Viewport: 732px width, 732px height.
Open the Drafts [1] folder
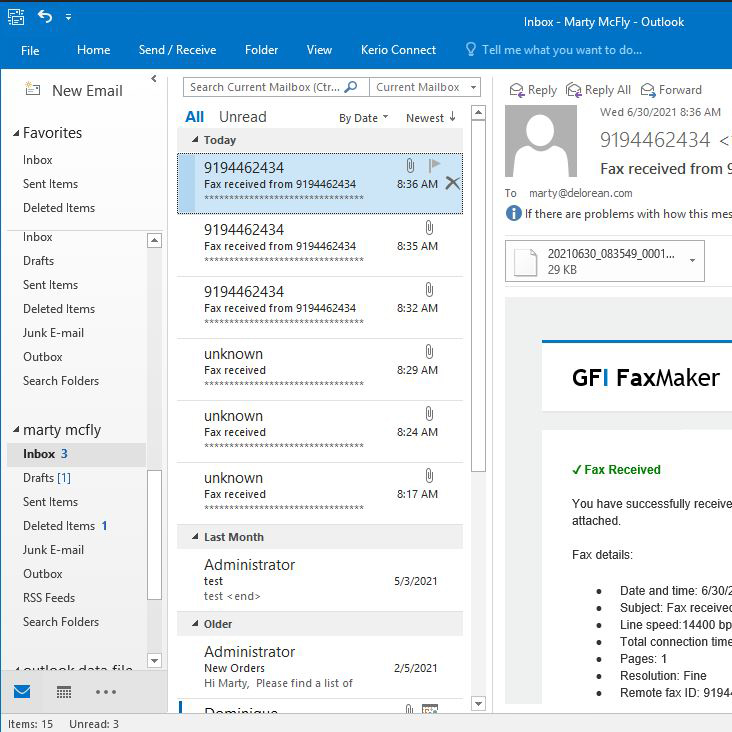47,478
